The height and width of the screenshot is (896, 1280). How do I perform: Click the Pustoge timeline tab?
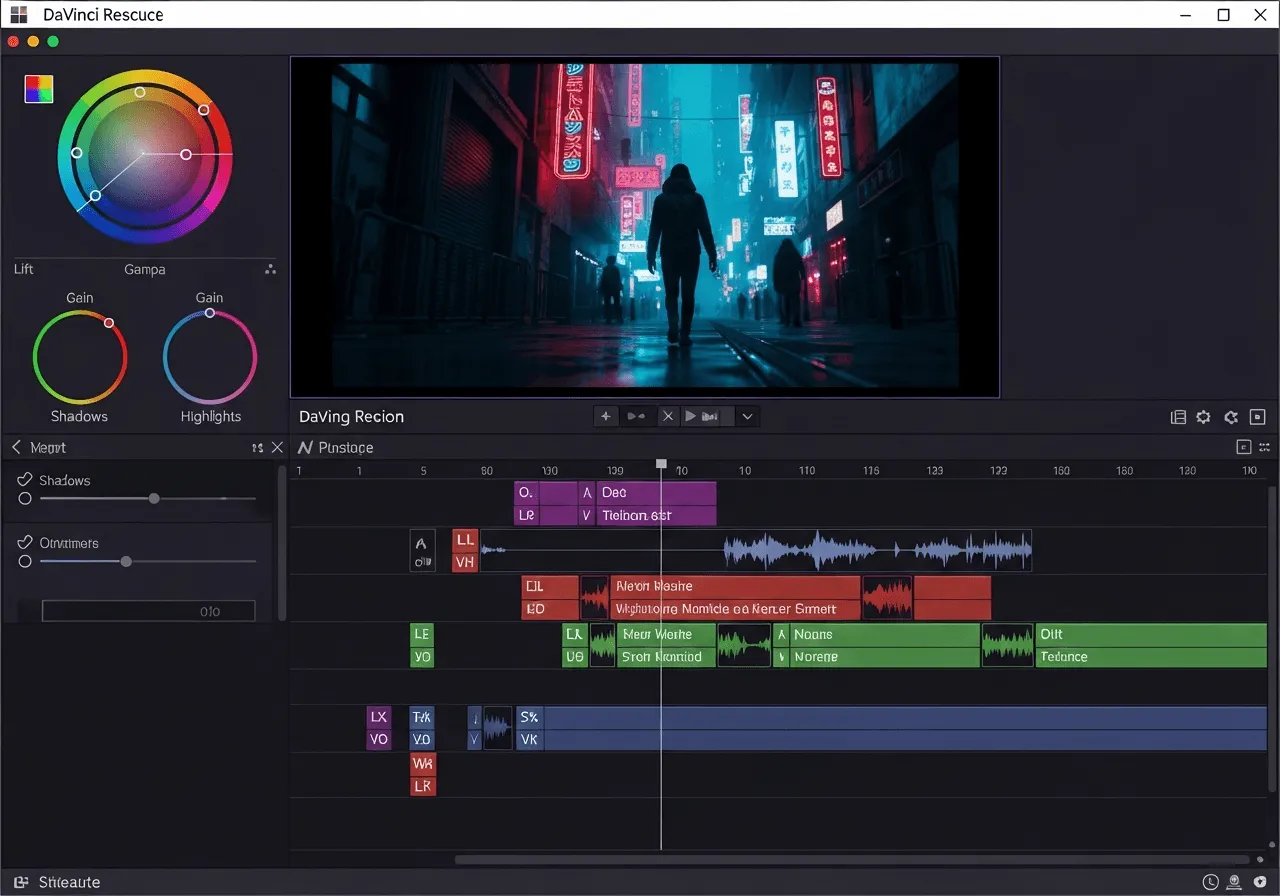tap(336, 447)
